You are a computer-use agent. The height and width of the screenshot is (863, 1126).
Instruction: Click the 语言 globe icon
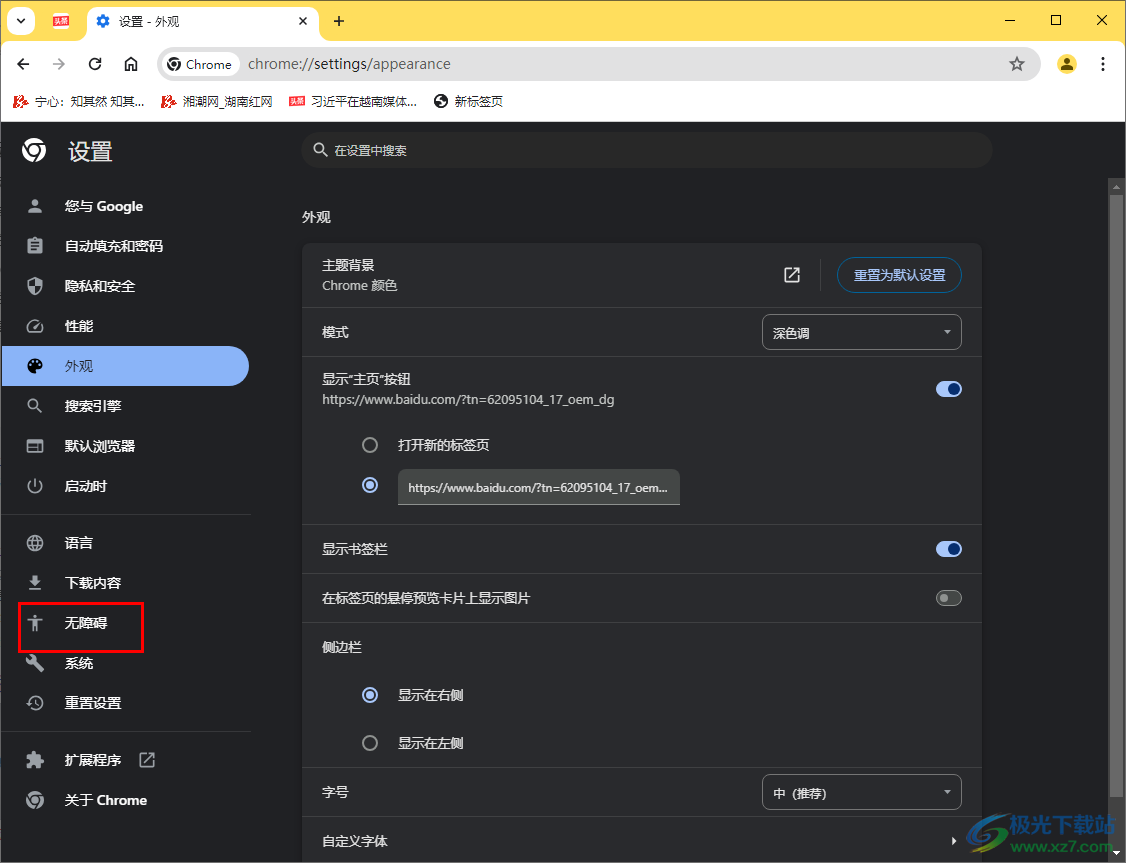click(x=34, y=543)
